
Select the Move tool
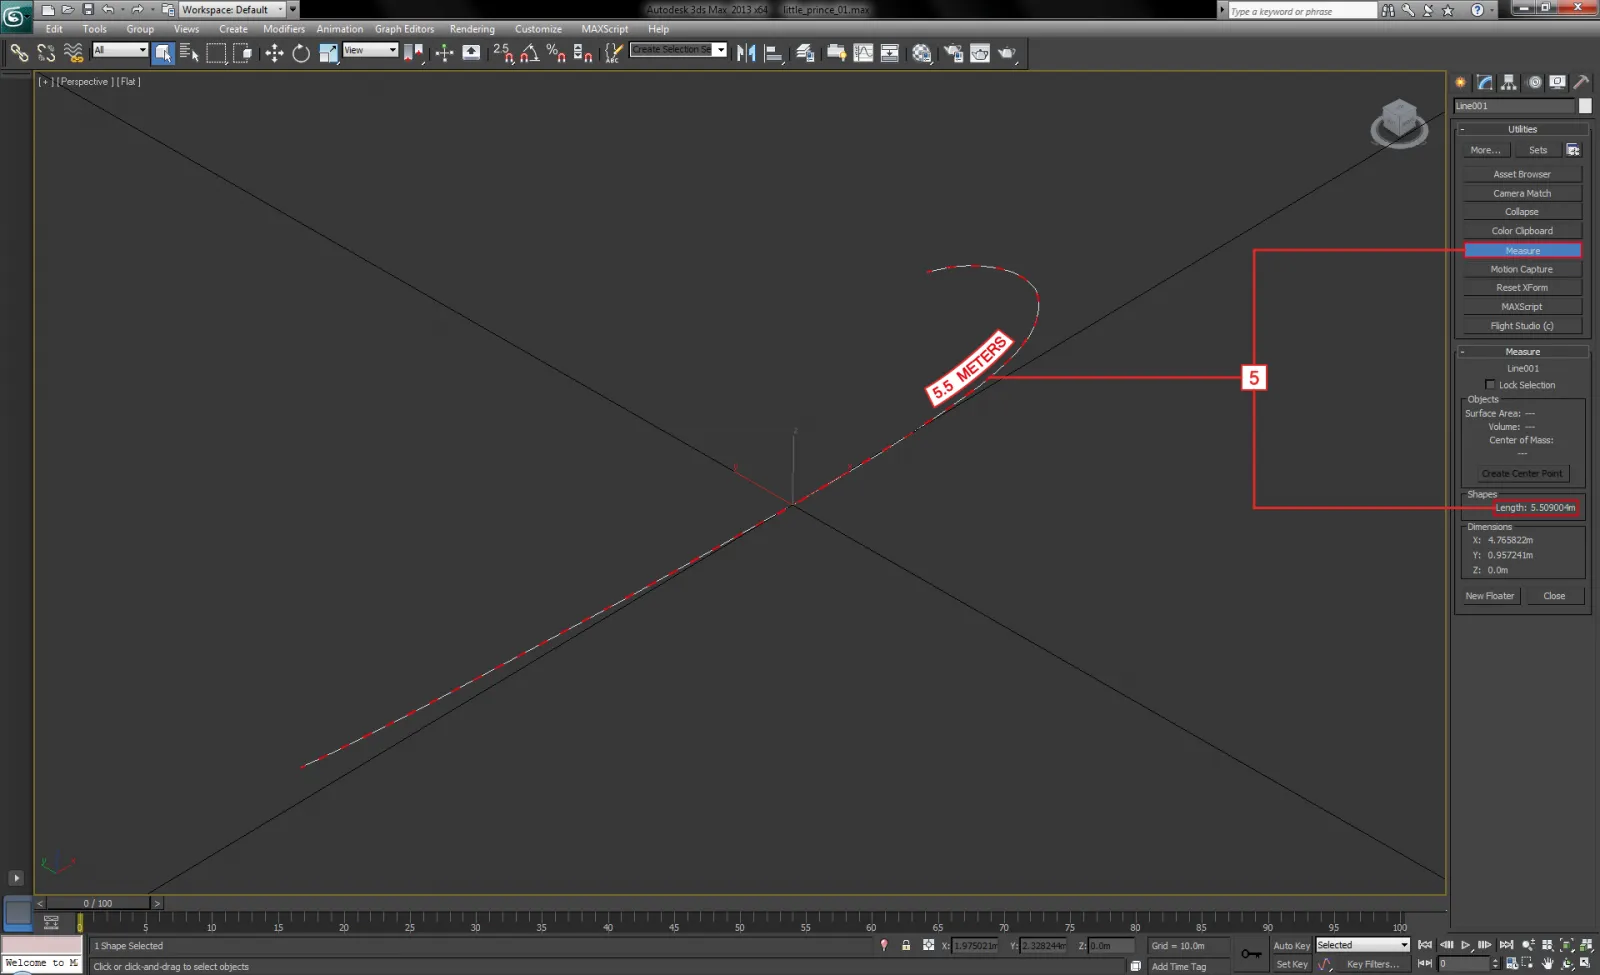274,53
